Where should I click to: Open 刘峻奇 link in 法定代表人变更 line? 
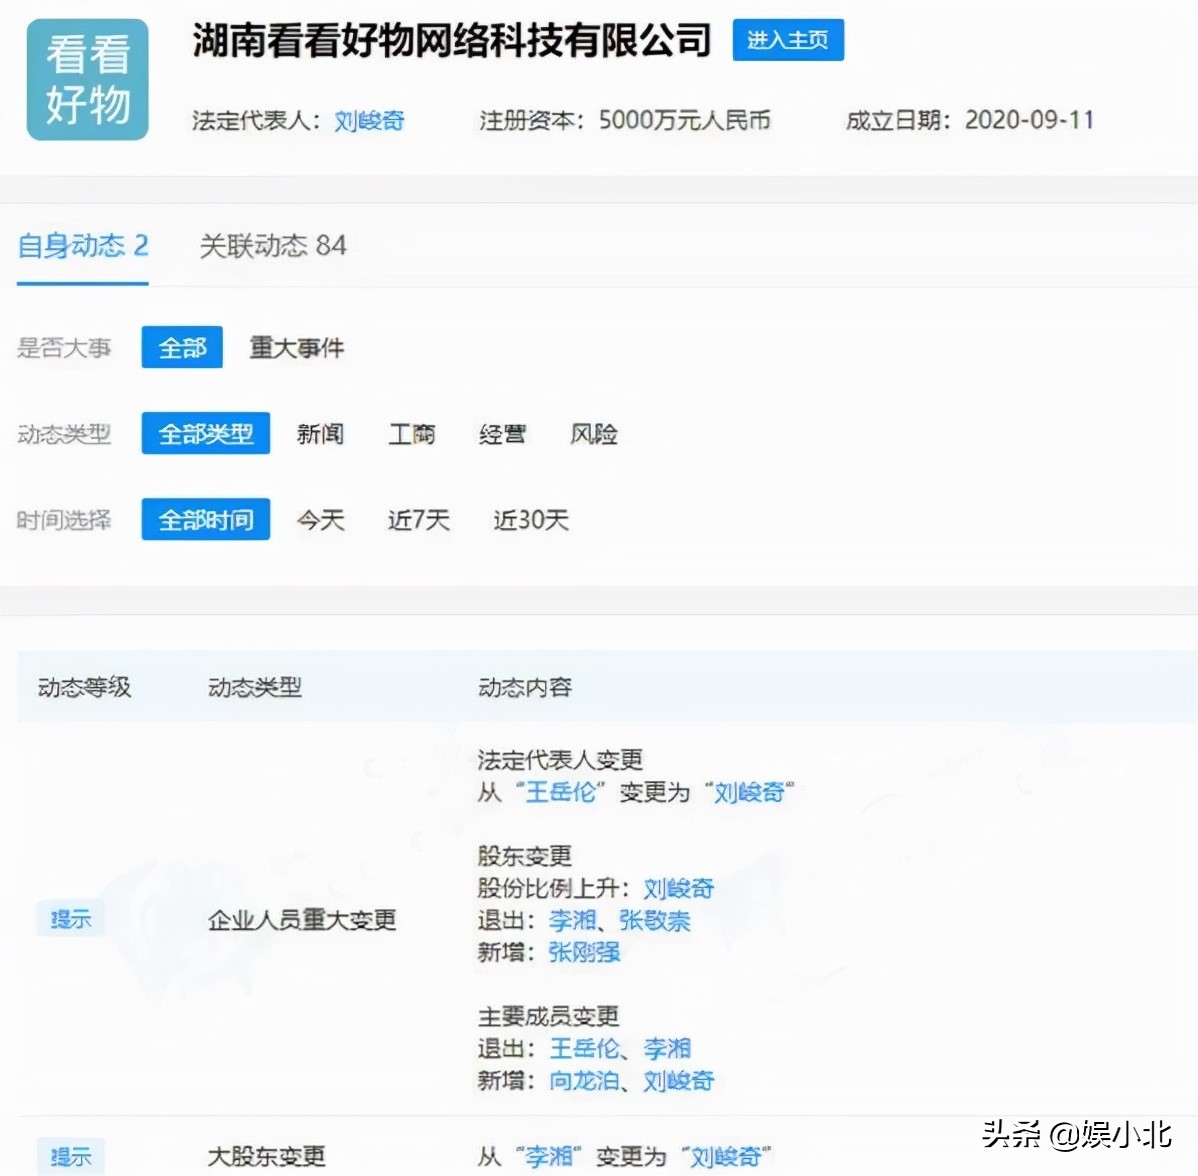point(749,792)
